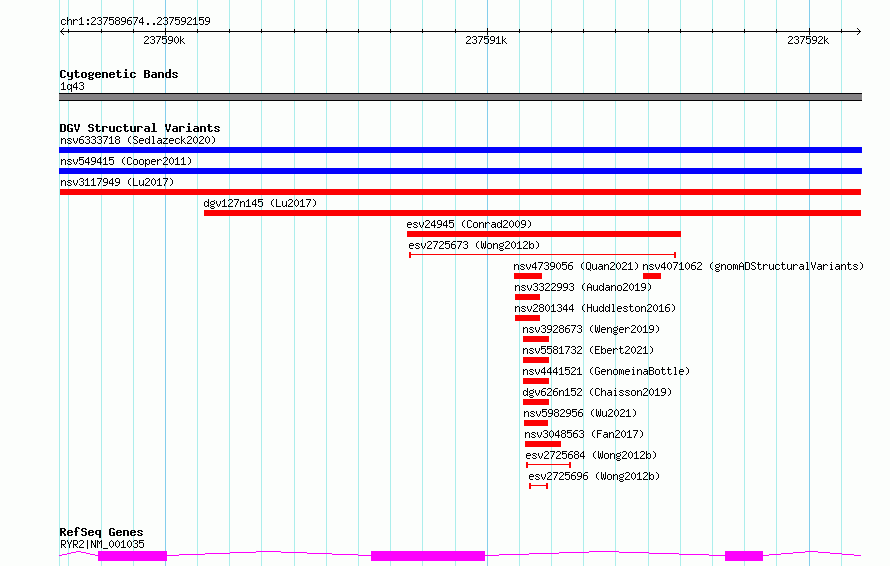Open the nsv5982956 (Wu2021) label
The width and height of the screenshot is (890, 566).
click(580, 413)
